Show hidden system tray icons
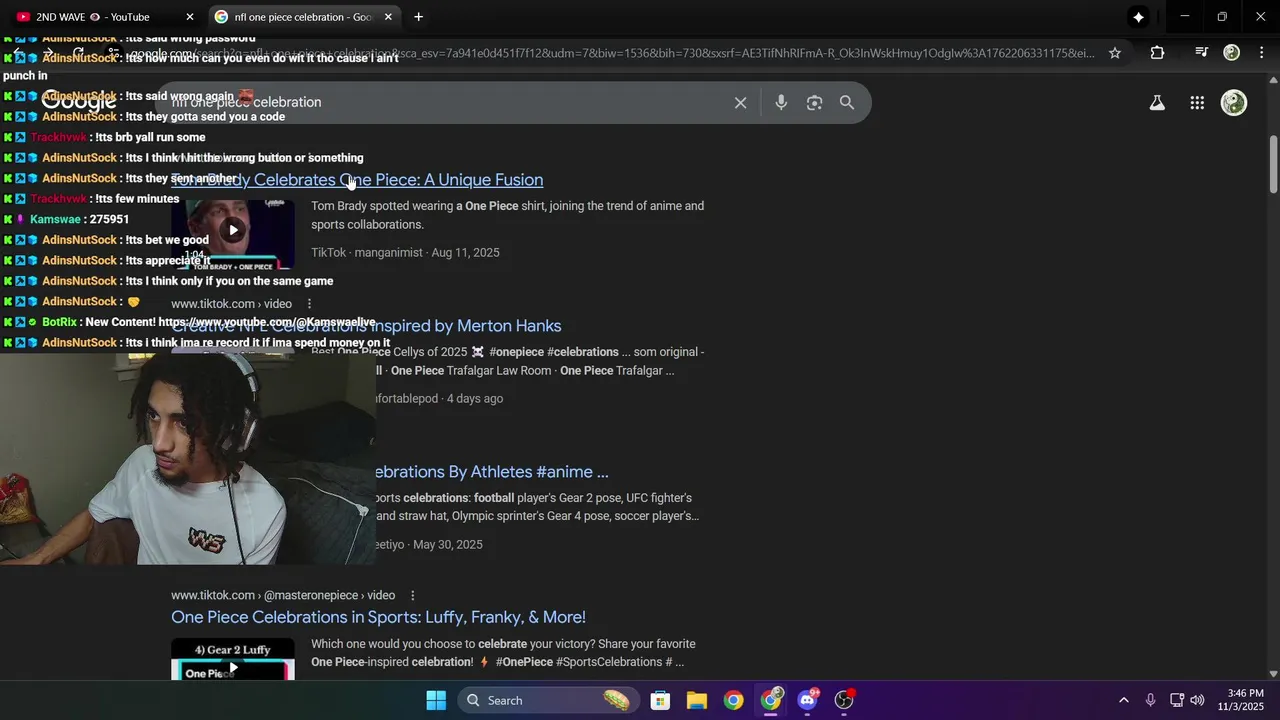The image size is (1280, 720). coord(1123,700)
